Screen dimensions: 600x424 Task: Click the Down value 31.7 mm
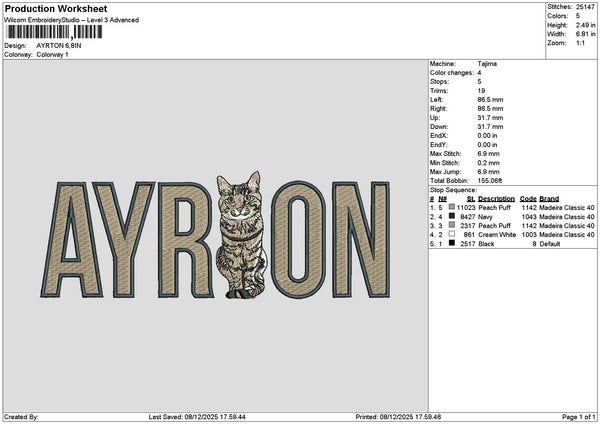490,127
